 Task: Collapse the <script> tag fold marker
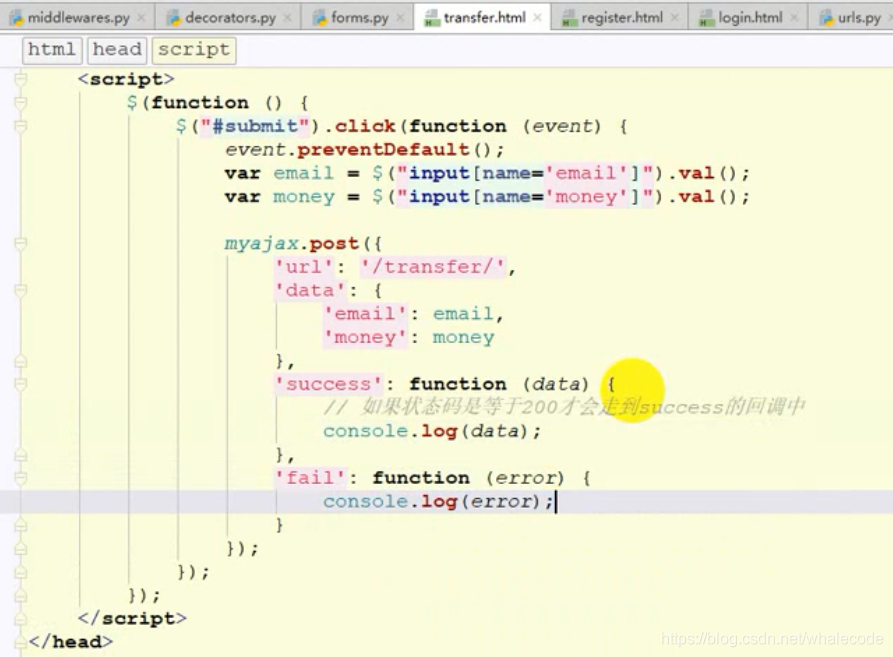(21, 79)
